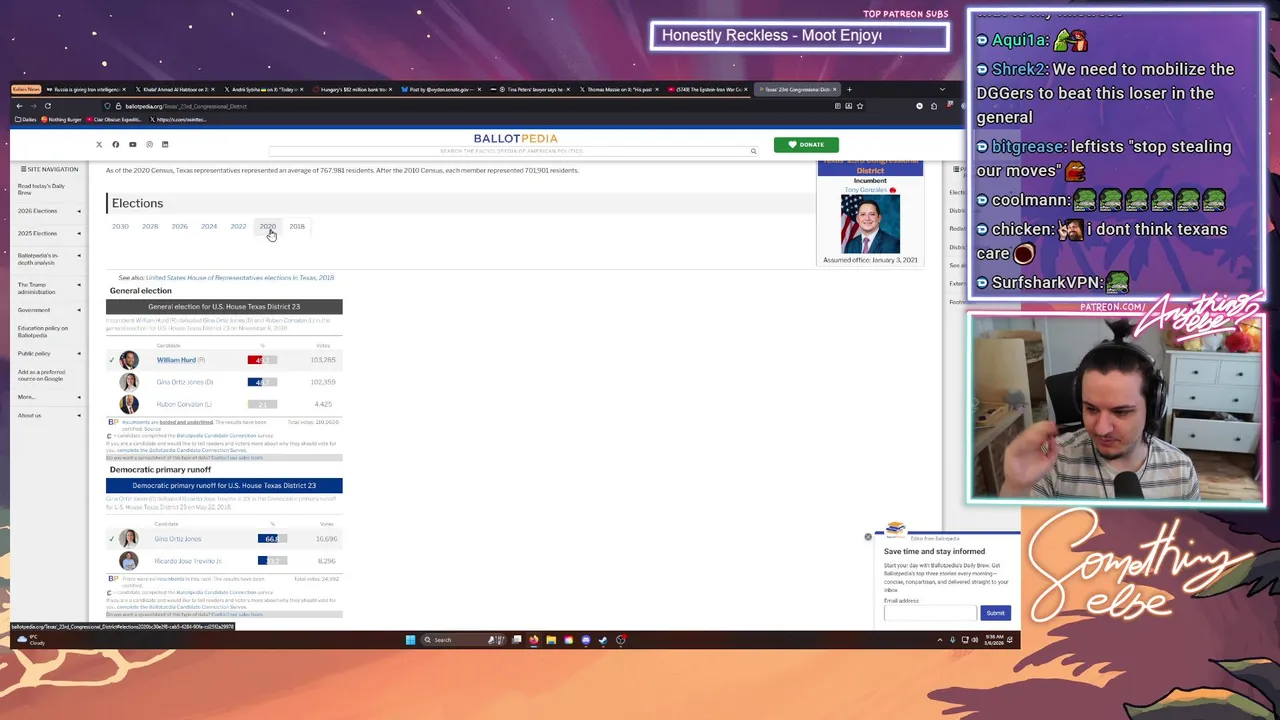Click the browser address bar URL

[x=186, y=106]
